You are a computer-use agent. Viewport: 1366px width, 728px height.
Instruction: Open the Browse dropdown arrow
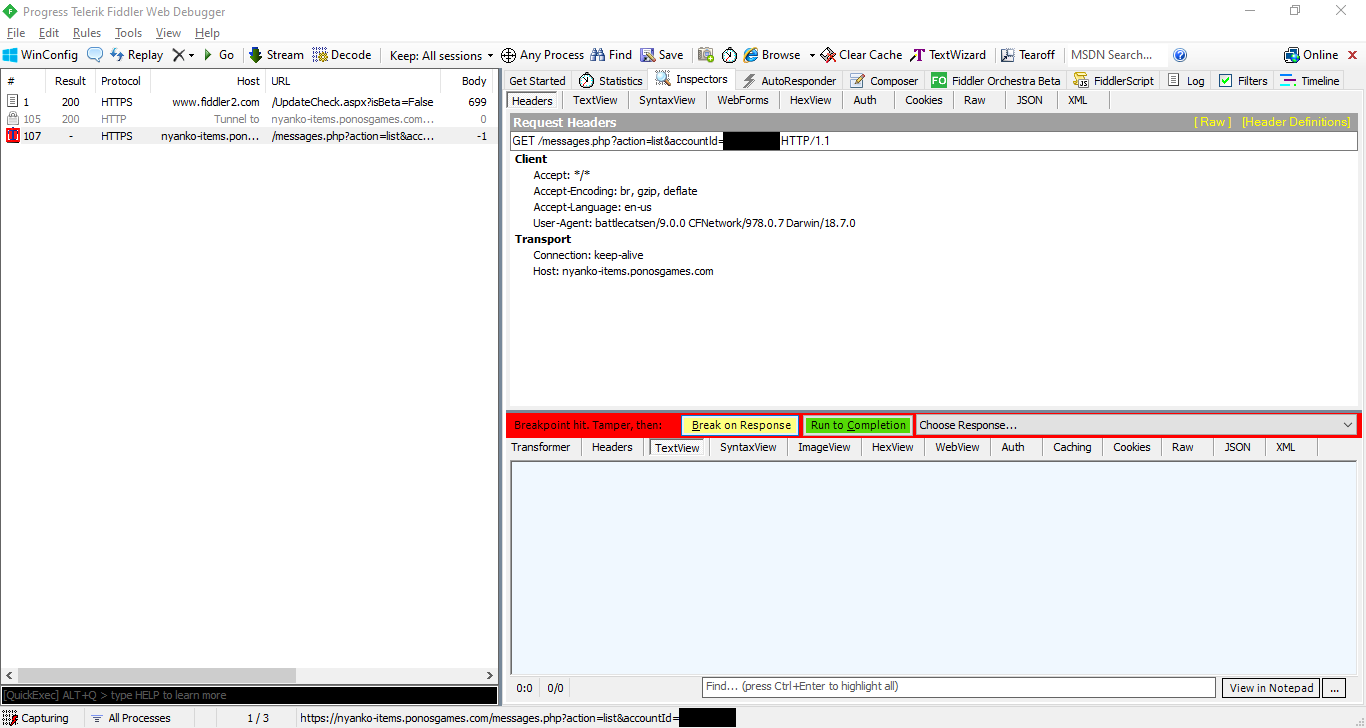pyautogui.click(x=812, y=55)
